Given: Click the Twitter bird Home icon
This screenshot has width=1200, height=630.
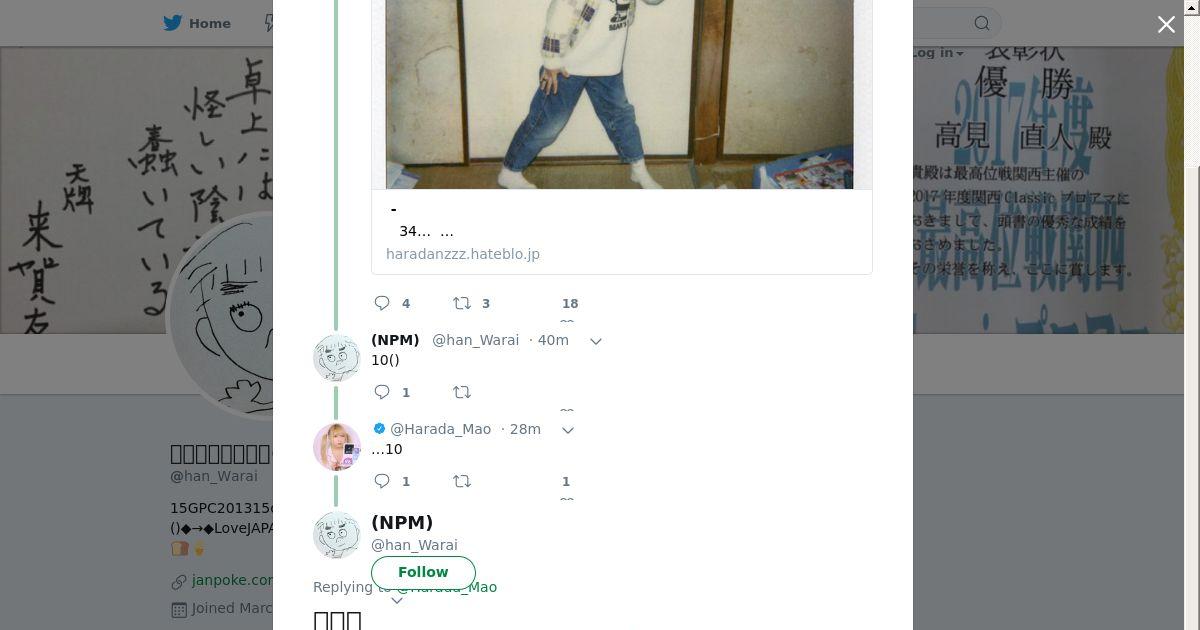Looking at the screenshot, I should click(x=174, y=23).
